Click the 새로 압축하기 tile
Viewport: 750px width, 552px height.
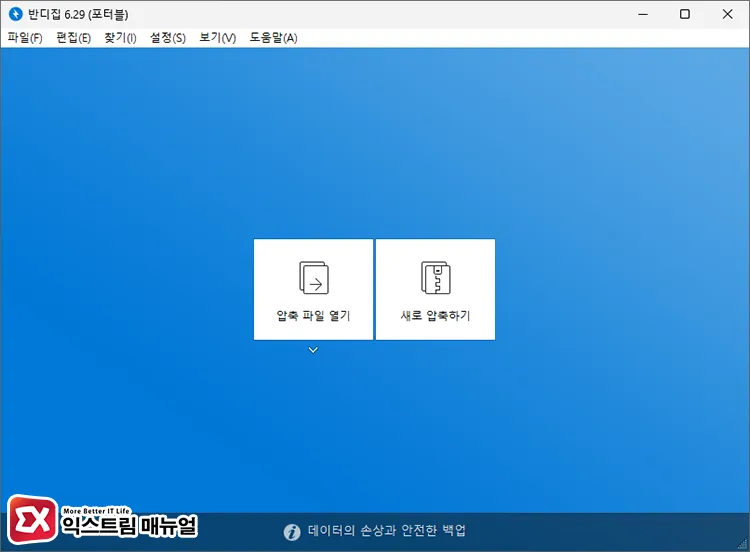(435, 289)
